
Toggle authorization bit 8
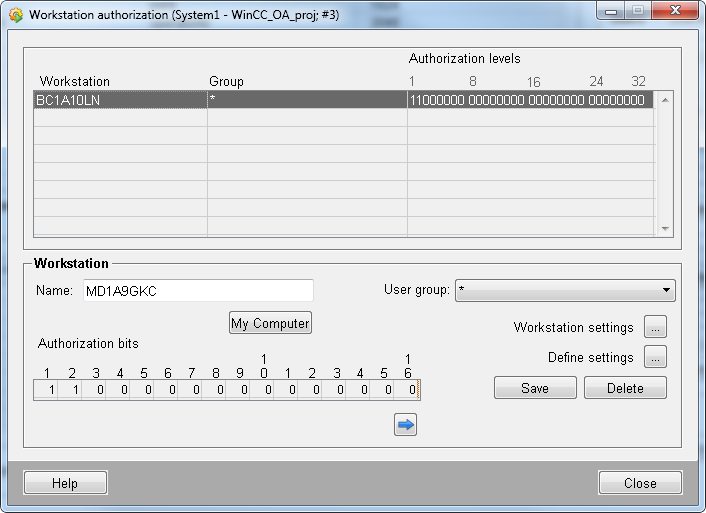214,390
